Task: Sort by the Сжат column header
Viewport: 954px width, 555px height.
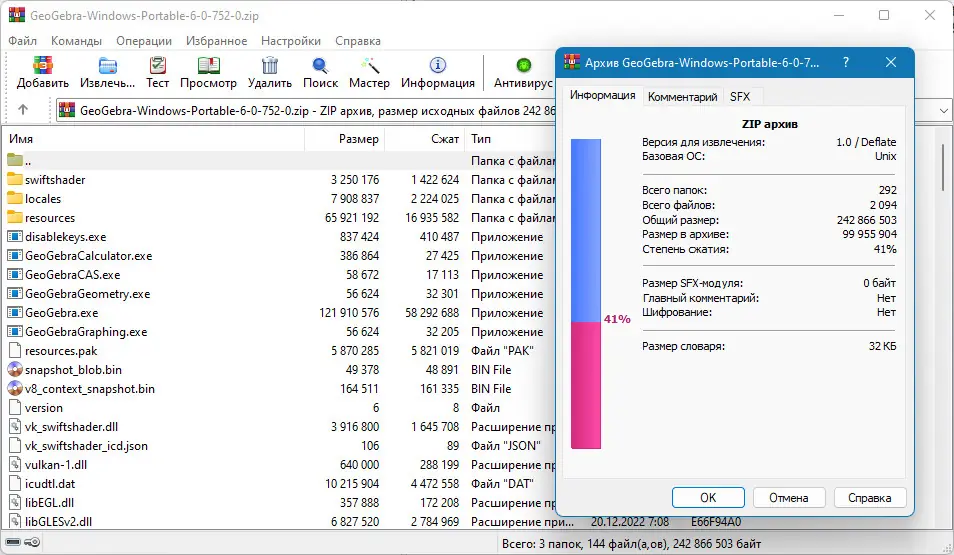Action: click(x=424, y=139)
